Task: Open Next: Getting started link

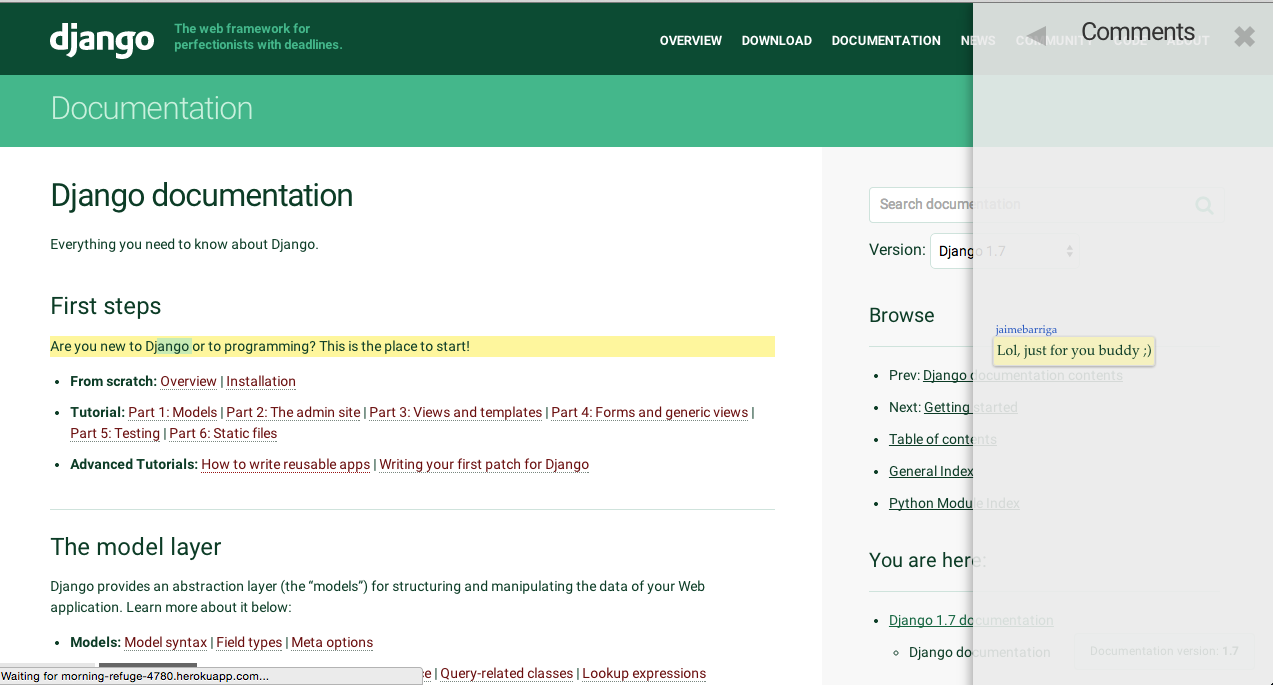Action: 970,407
